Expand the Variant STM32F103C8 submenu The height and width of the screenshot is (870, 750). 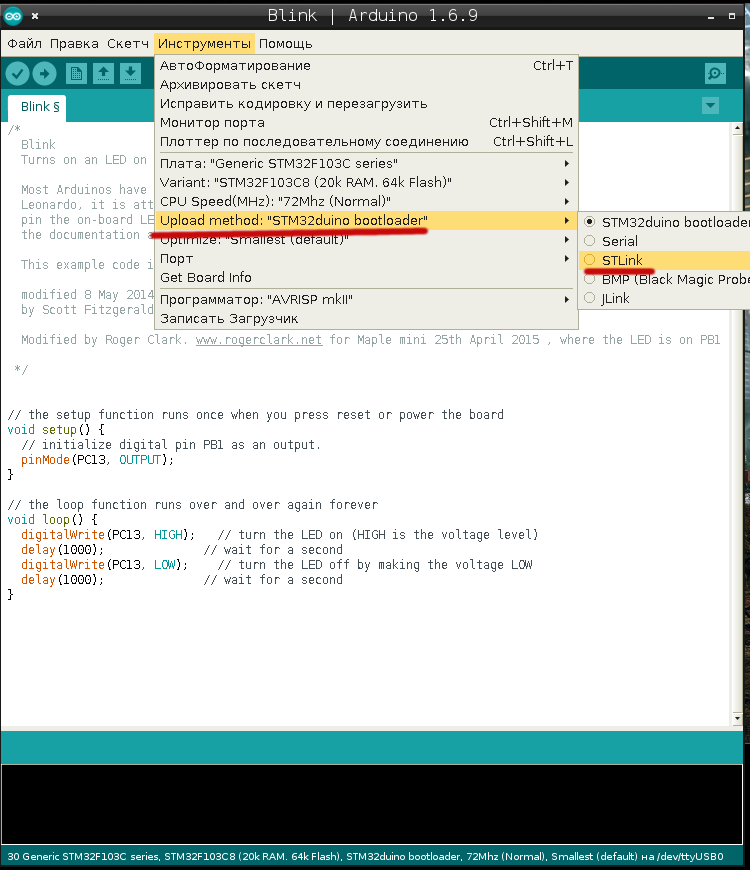[366, 183]
